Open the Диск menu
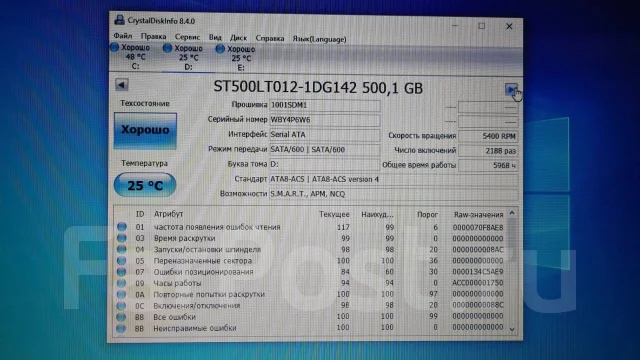 pyautogui.click(x=238, y=38)
